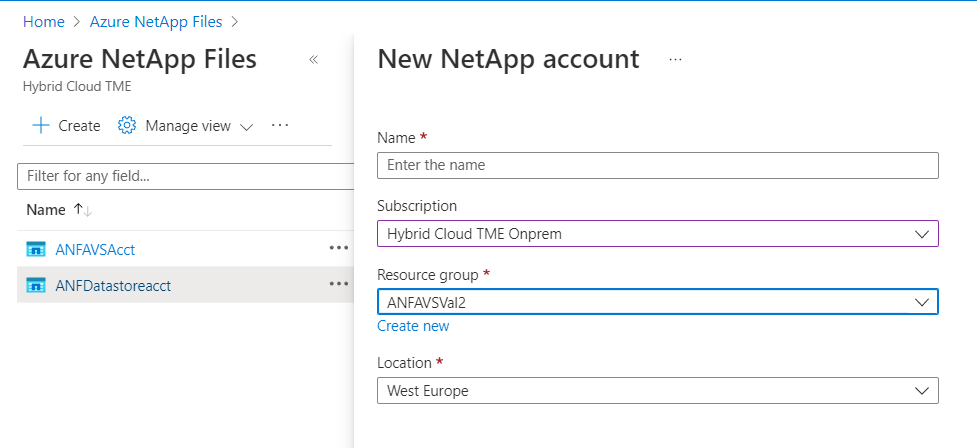Navigate to Azure NetApp Files breadcrumb

tap(155, 20)
